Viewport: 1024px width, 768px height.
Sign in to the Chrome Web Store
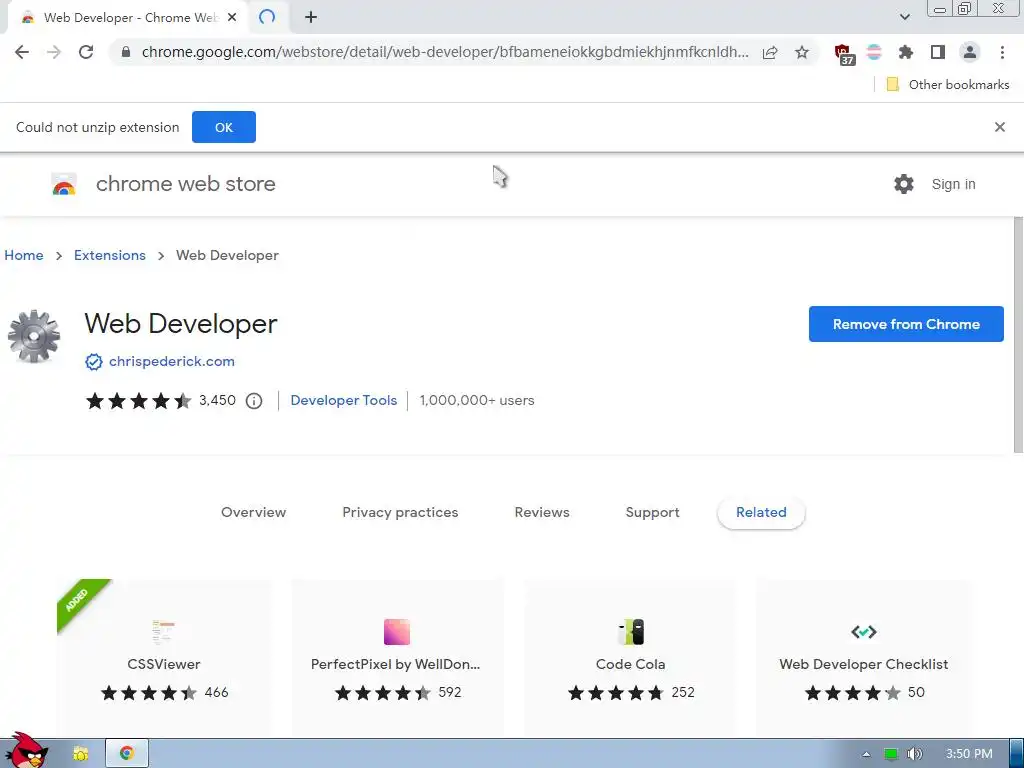pos(953,185)
